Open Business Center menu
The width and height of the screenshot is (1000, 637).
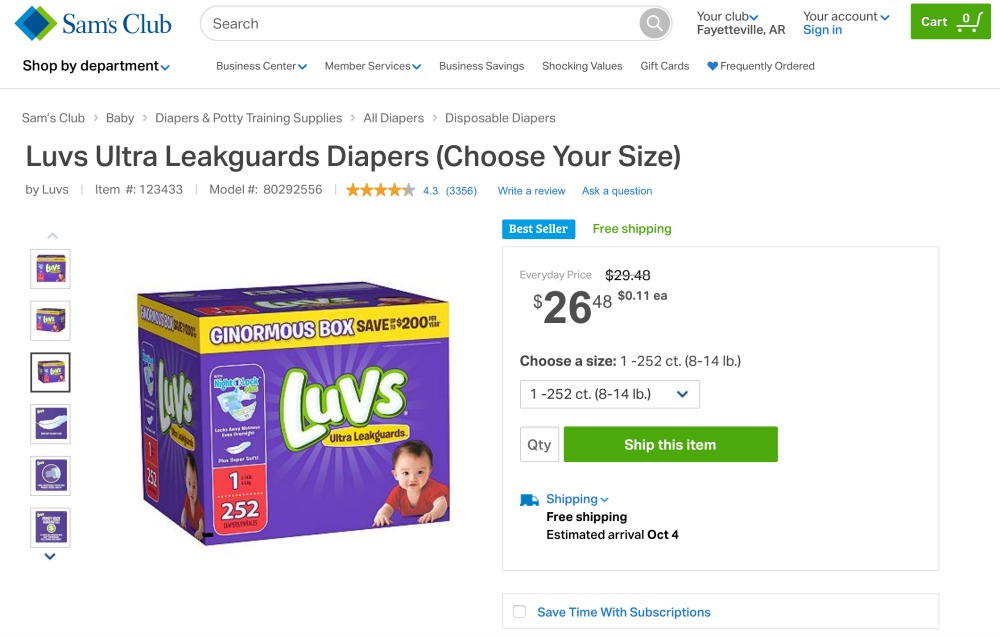click(261, 66)
